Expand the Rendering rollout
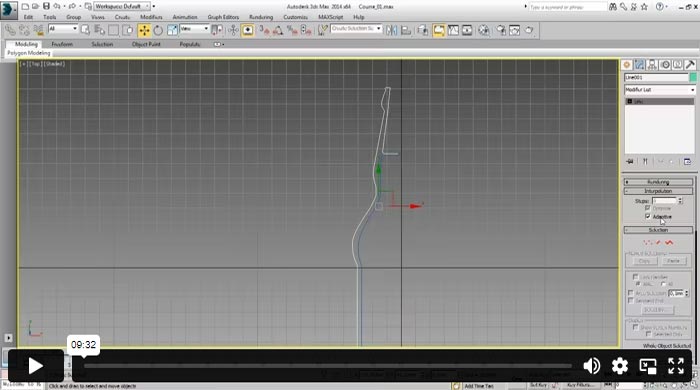This screenshot has height=390, width=700. tap(658, 182)
